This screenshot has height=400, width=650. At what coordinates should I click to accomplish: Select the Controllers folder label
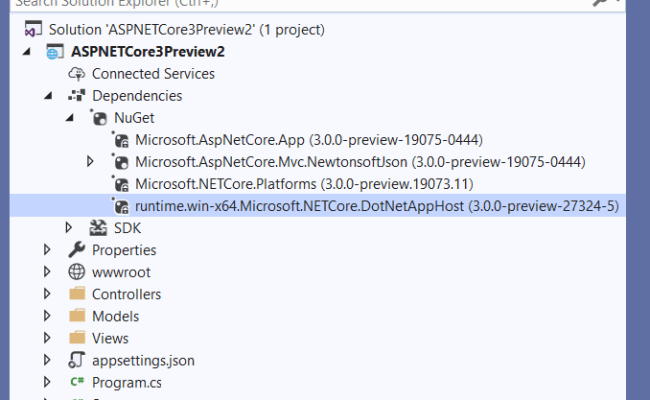point(126,294)
